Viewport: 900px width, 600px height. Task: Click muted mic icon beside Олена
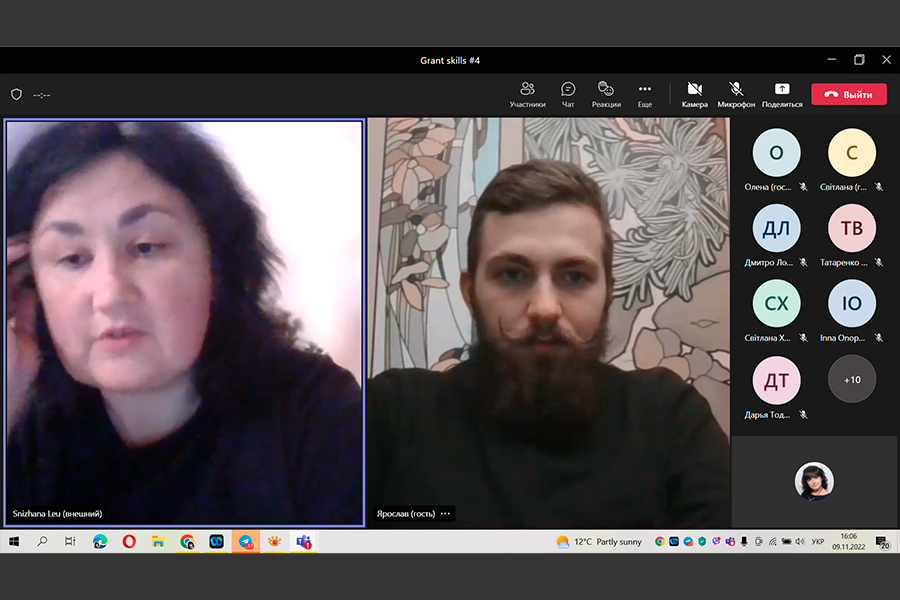click(804, 187)
